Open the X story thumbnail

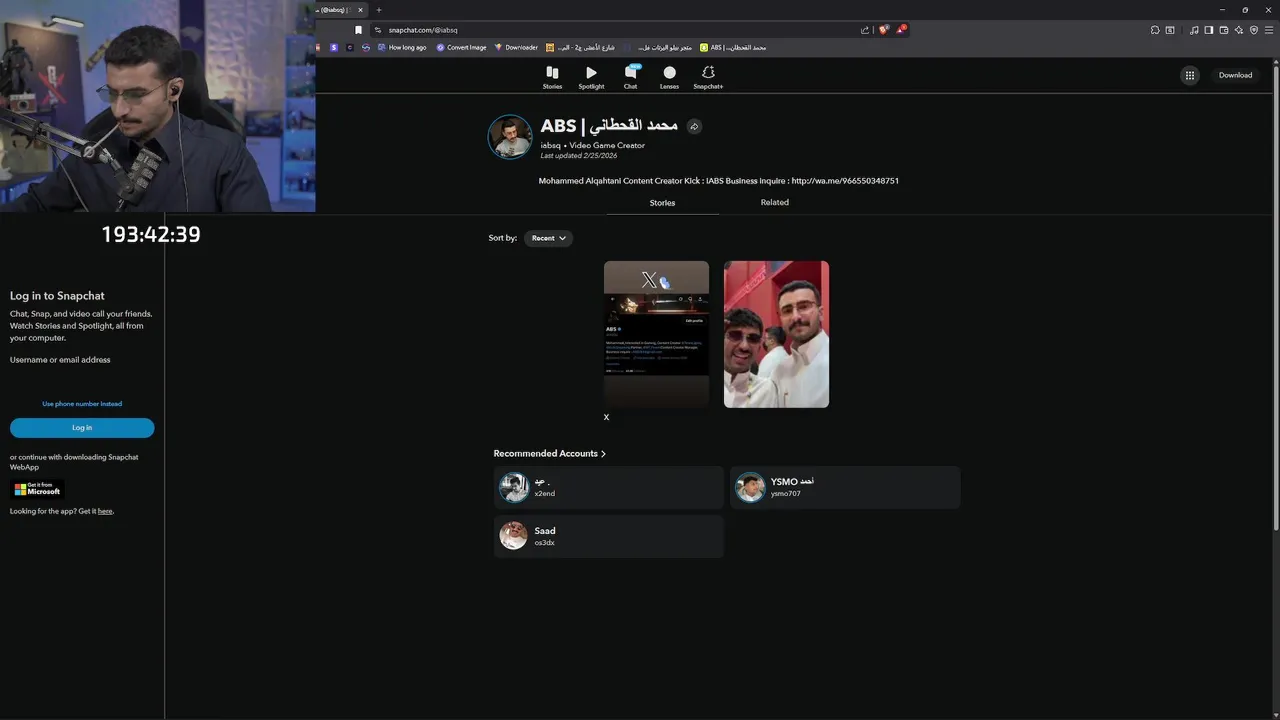[x=656, y=334]
